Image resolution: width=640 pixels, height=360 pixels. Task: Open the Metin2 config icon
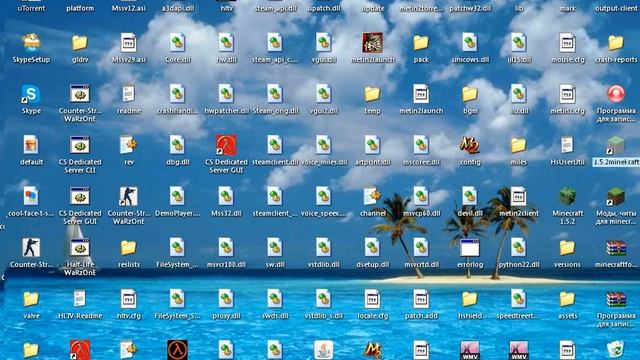[470, 145]
